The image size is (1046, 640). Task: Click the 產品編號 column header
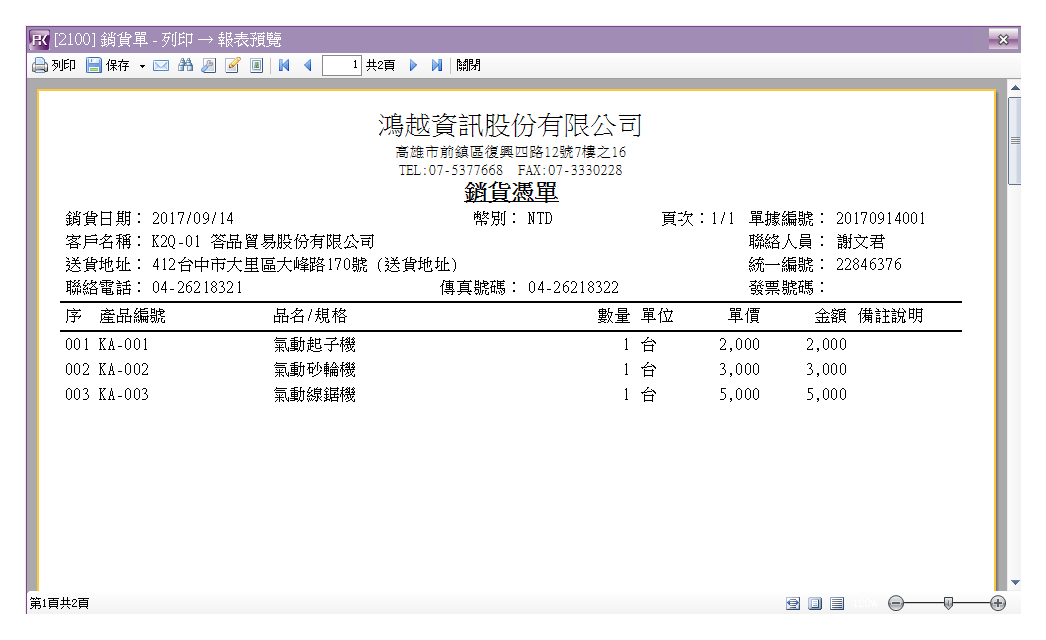(x=132, y=316)
